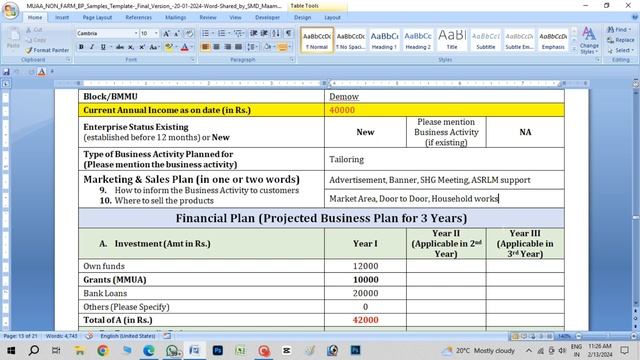Open Windows Start menu
640x360 pixels.
tap(11, 350)
